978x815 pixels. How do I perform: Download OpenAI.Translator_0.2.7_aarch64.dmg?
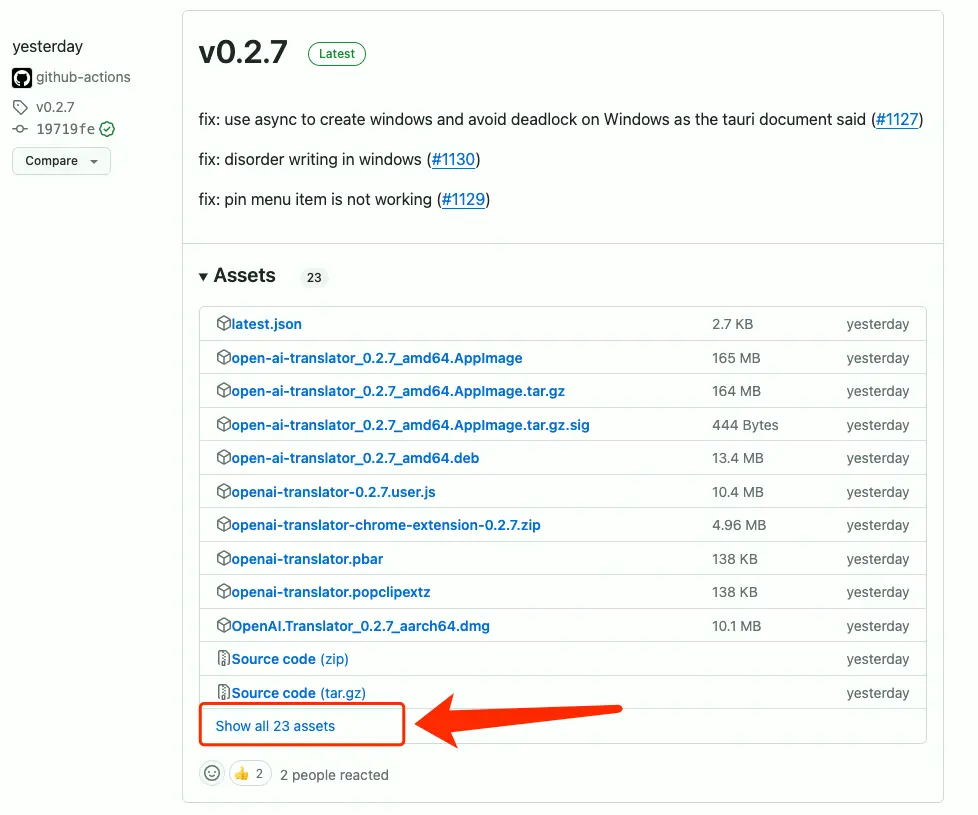(x=360, y=626)
